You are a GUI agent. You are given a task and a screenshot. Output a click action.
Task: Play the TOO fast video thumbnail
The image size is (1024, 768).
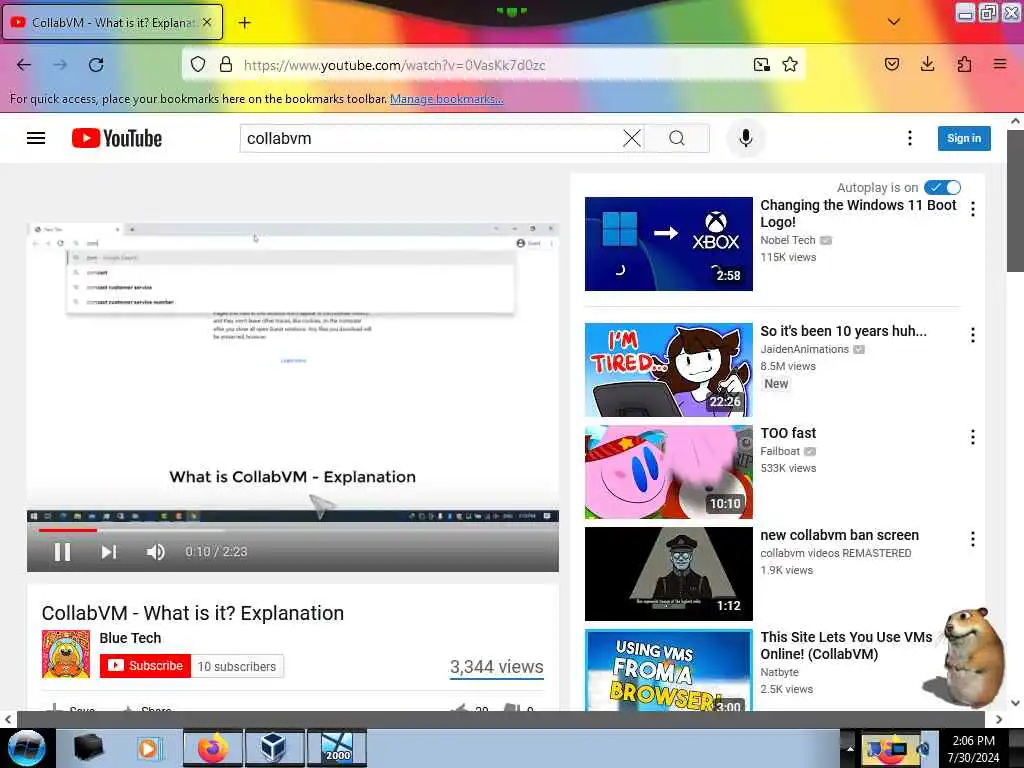point(669,472)
